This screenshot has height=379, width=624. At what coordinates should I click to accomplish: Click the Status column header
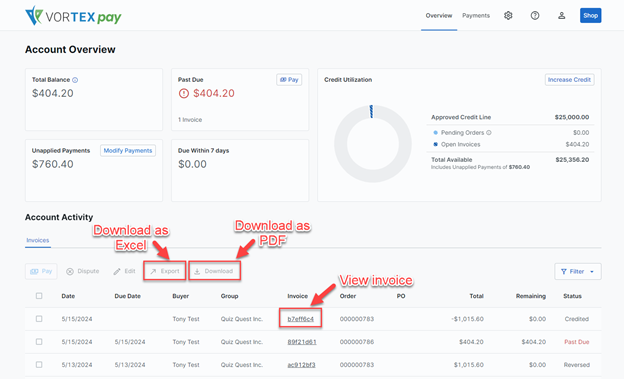click(x=572, y=296)
